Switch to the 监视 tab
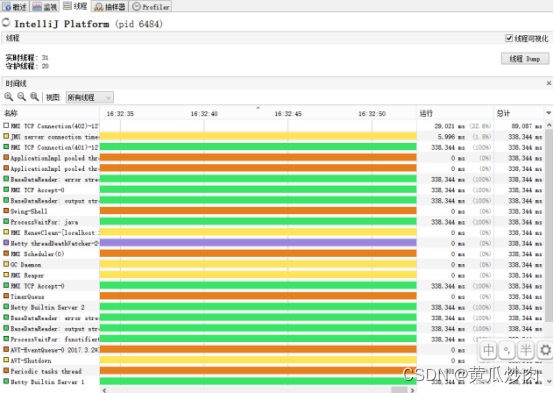The width and height of the screenshot is (554, 393). (45, 6)
